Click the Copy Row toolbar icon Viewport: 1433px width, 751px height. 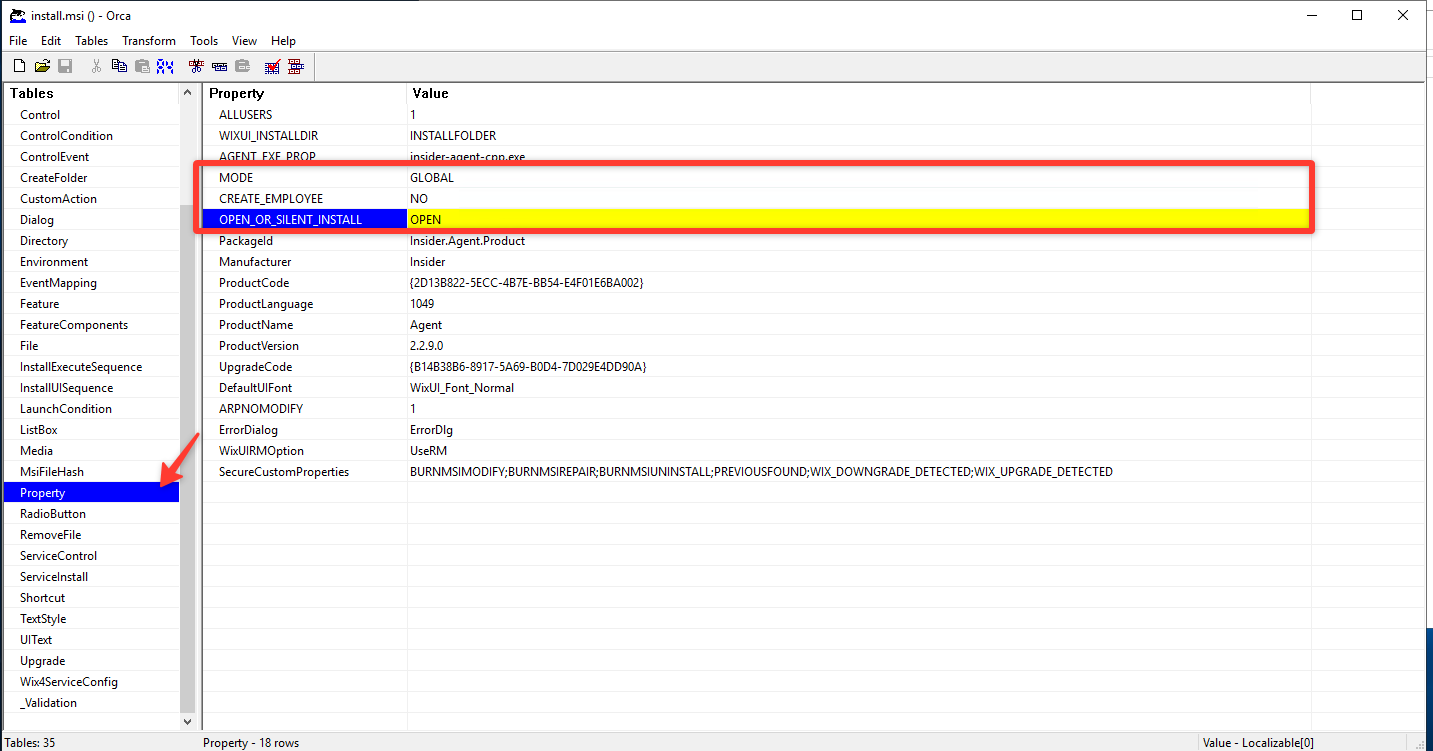coord(219,66)
